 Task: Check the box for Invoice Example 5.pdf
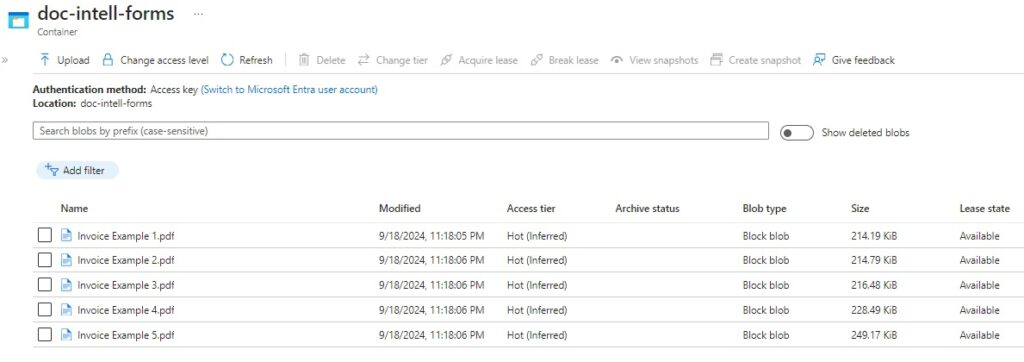44,335
